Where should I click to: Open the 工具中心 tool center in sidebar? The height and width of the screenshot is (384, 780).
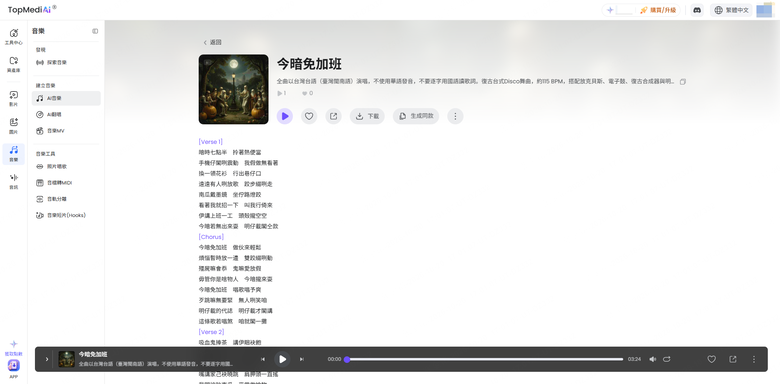13,36
